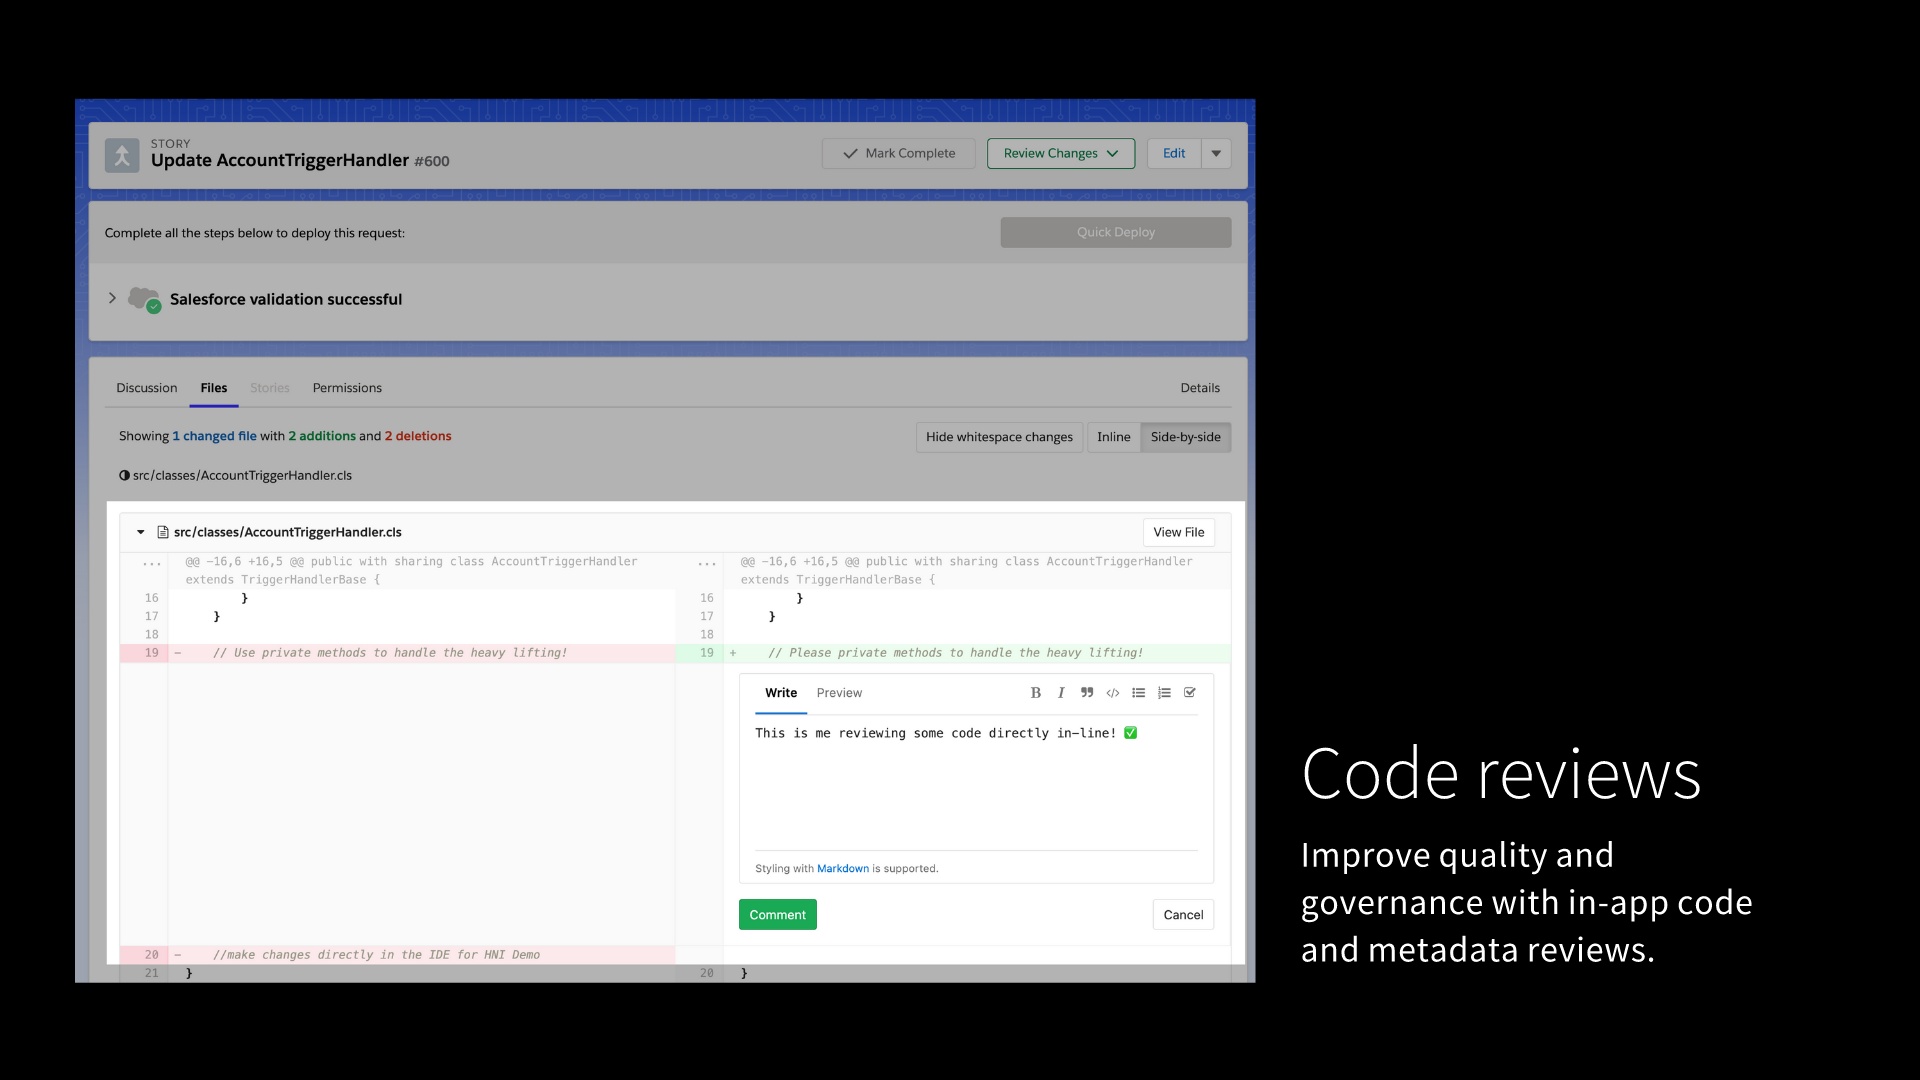Switch to the Discussion tab
The height and width of the screenshot is (1080, 1920).
coord(146,388)
